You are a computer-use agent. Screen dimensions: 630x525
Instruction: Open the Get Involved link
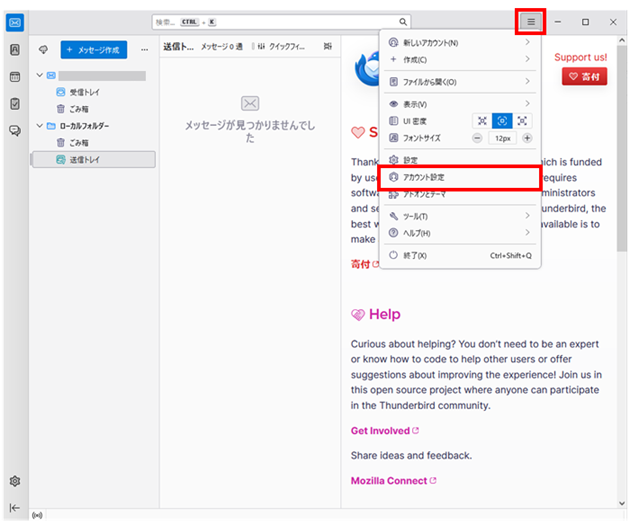[x=380, y=431]
